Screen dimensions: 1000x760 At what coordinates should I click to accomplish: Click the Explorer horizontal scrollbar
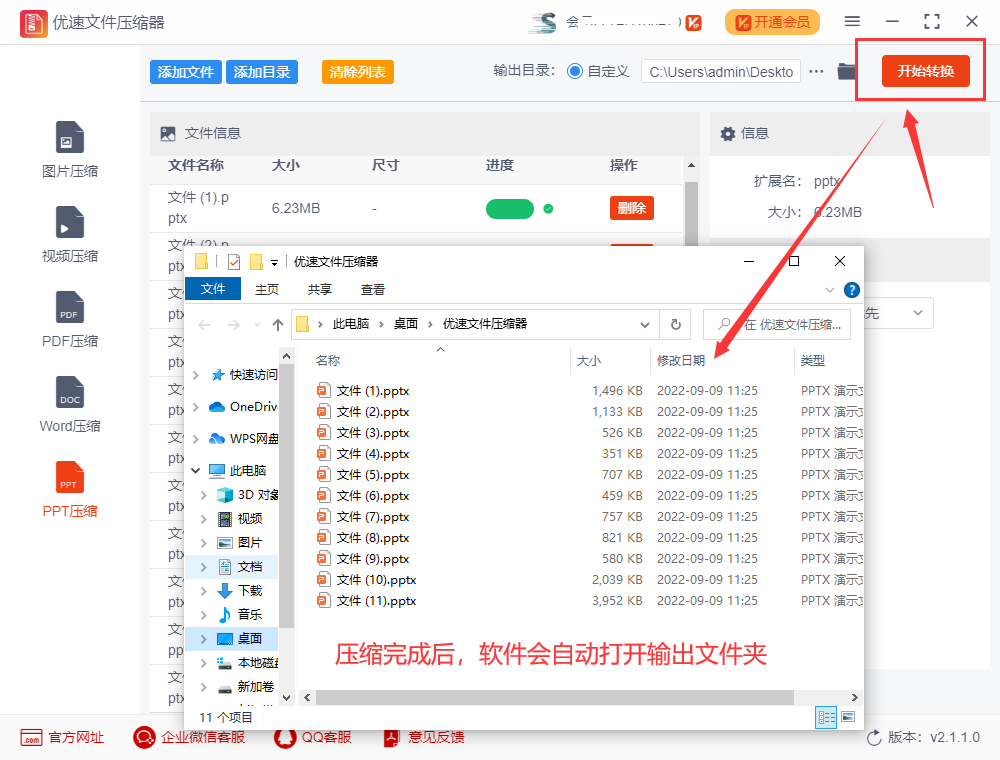click(555, 698)
